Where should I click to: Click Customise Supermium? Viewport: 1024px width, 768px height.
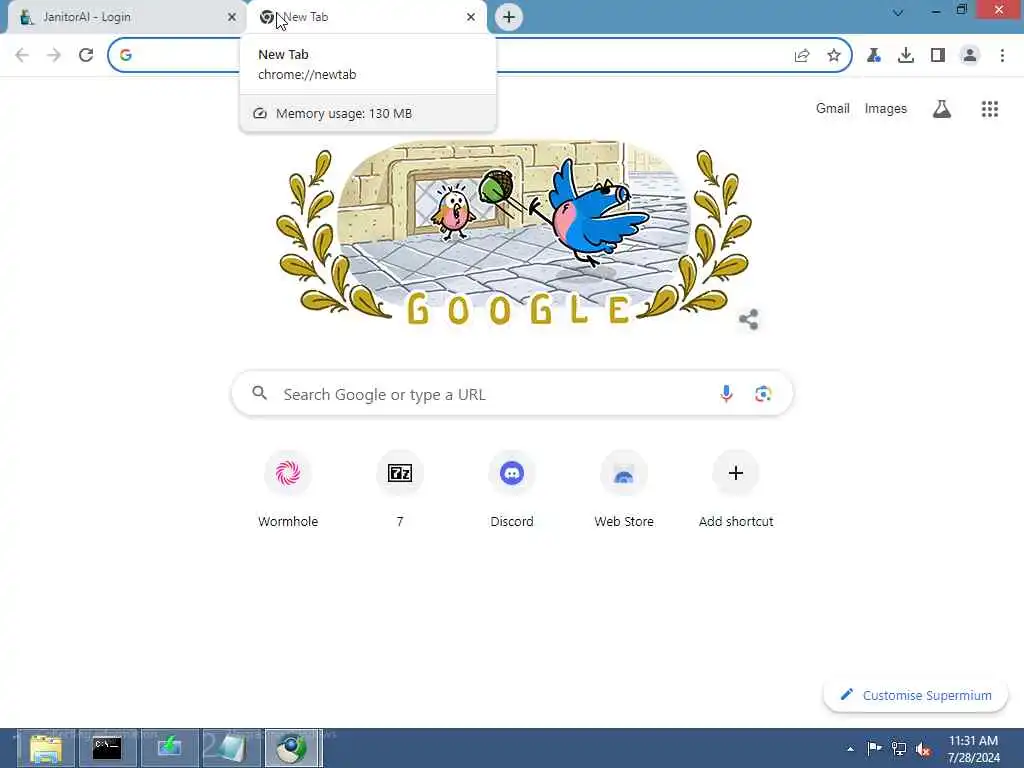pos(916,695)
